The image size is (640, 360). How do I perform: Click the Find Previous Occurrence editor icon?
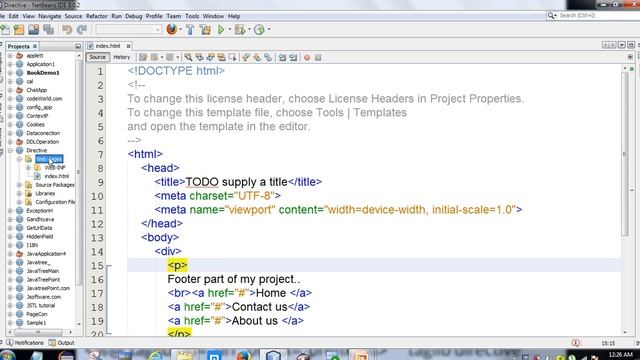click(199, 57)
